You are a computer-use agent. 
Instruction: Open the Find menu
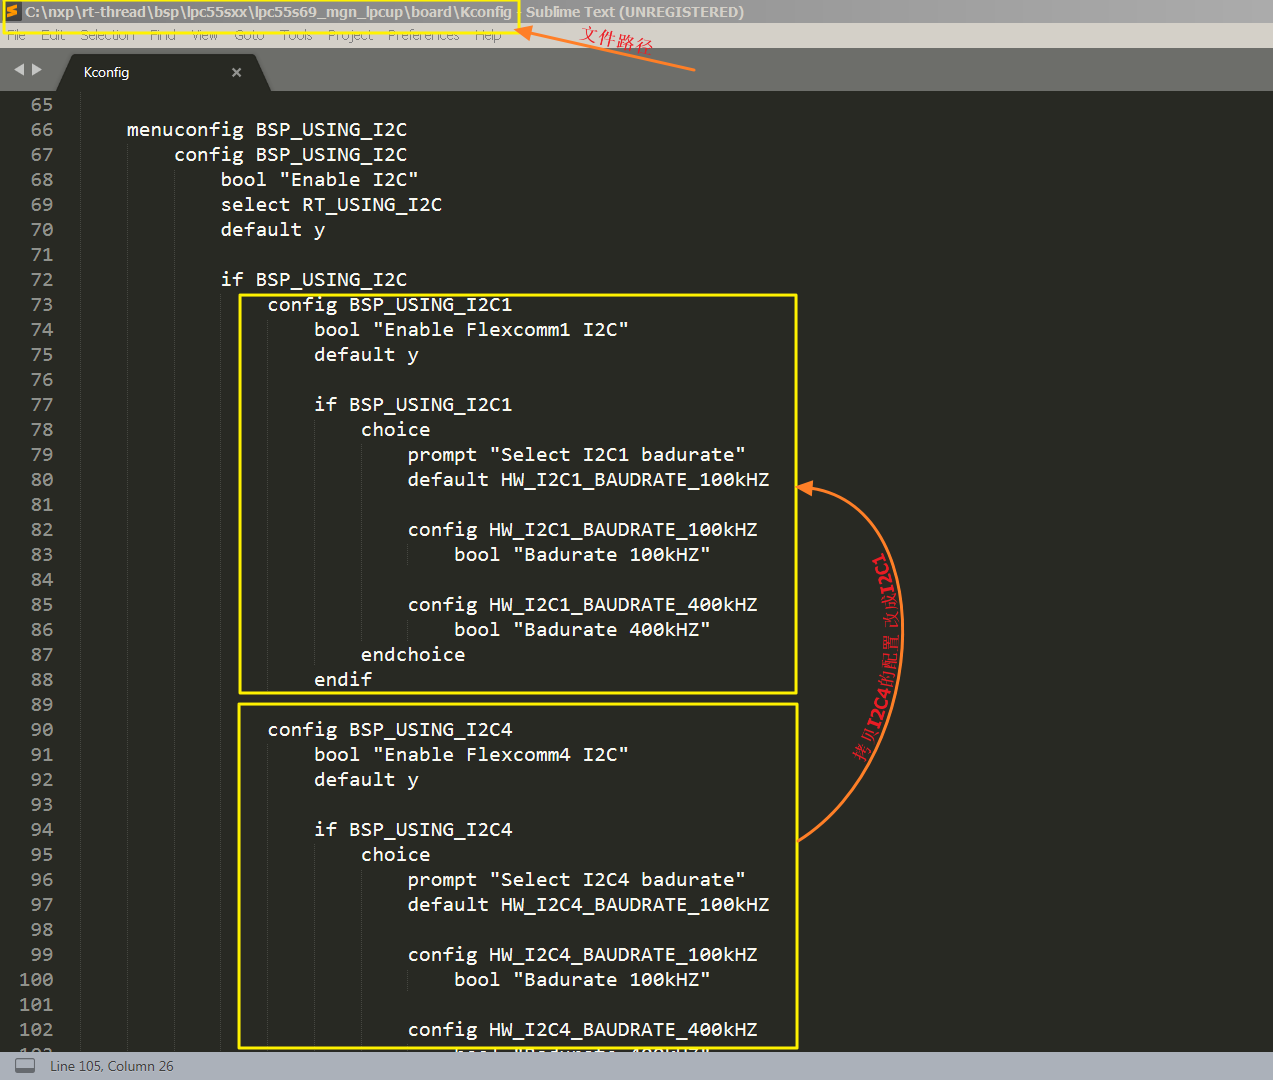click(162, 35)
